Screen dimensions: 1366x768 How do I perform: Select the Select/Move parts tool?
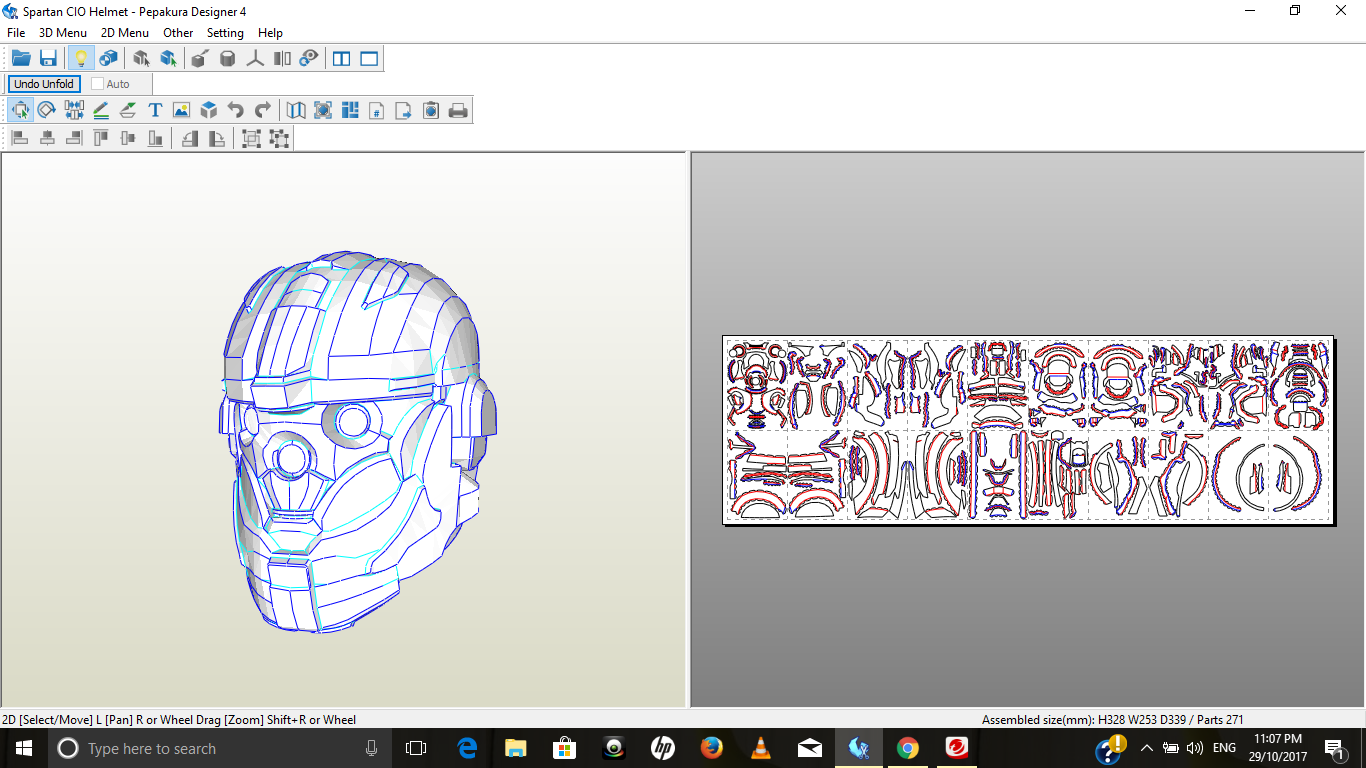pyautogui.click(x=20, y=110)
